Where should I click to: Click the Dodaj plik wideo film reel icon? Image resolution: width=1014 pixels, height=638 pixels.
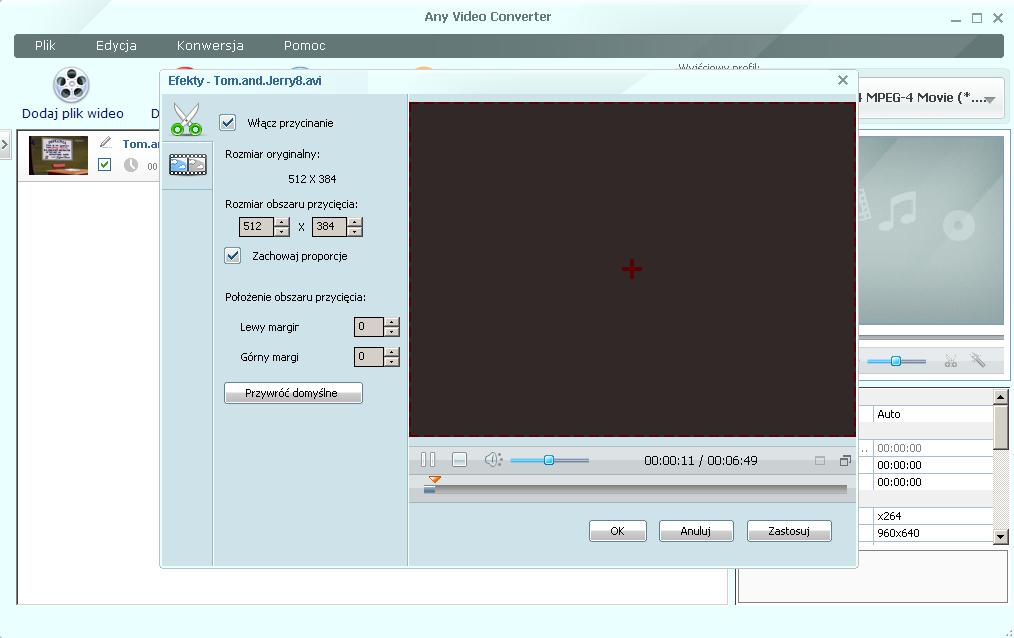pos(72,86)
